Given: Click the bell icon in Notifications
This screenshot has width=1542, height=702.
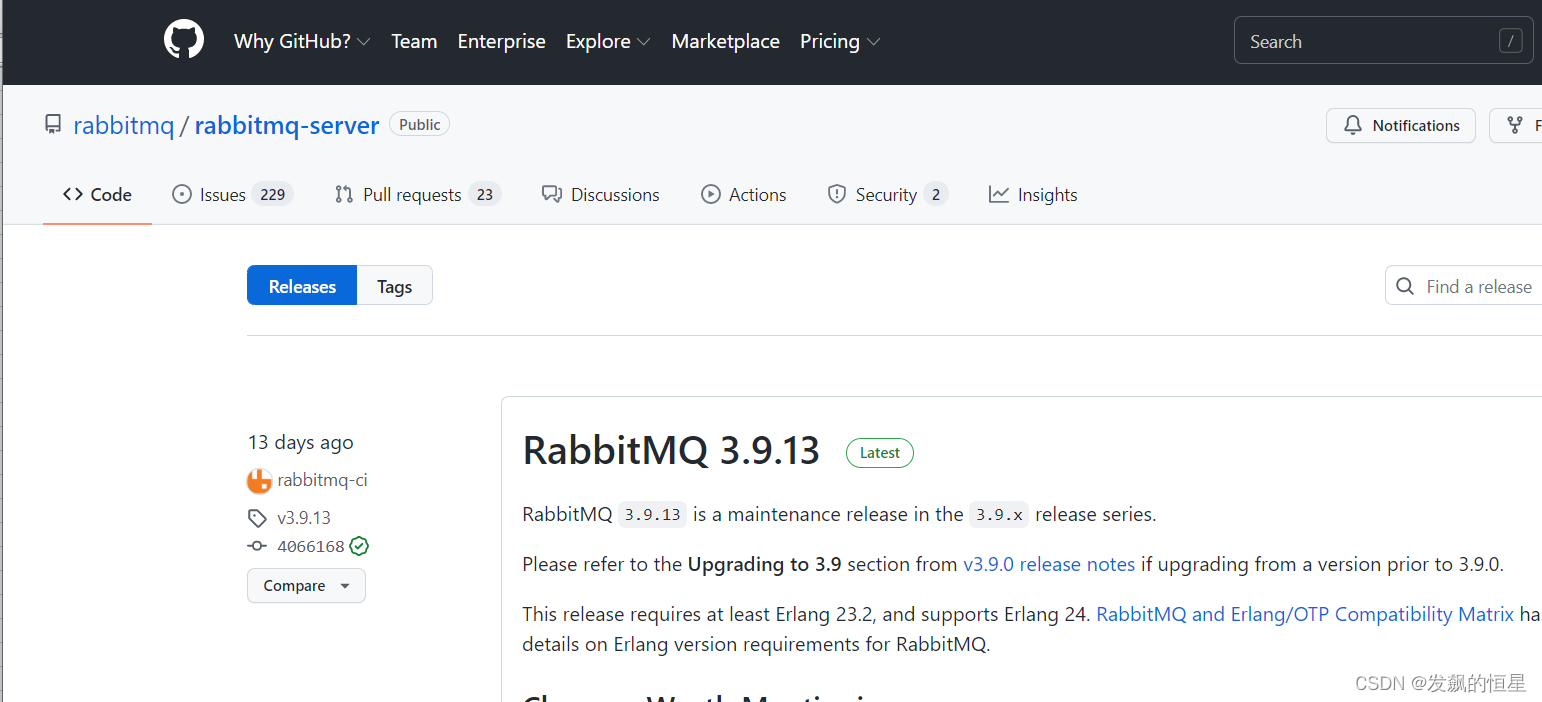Looking at the screenshot, I should [1353, 125].
